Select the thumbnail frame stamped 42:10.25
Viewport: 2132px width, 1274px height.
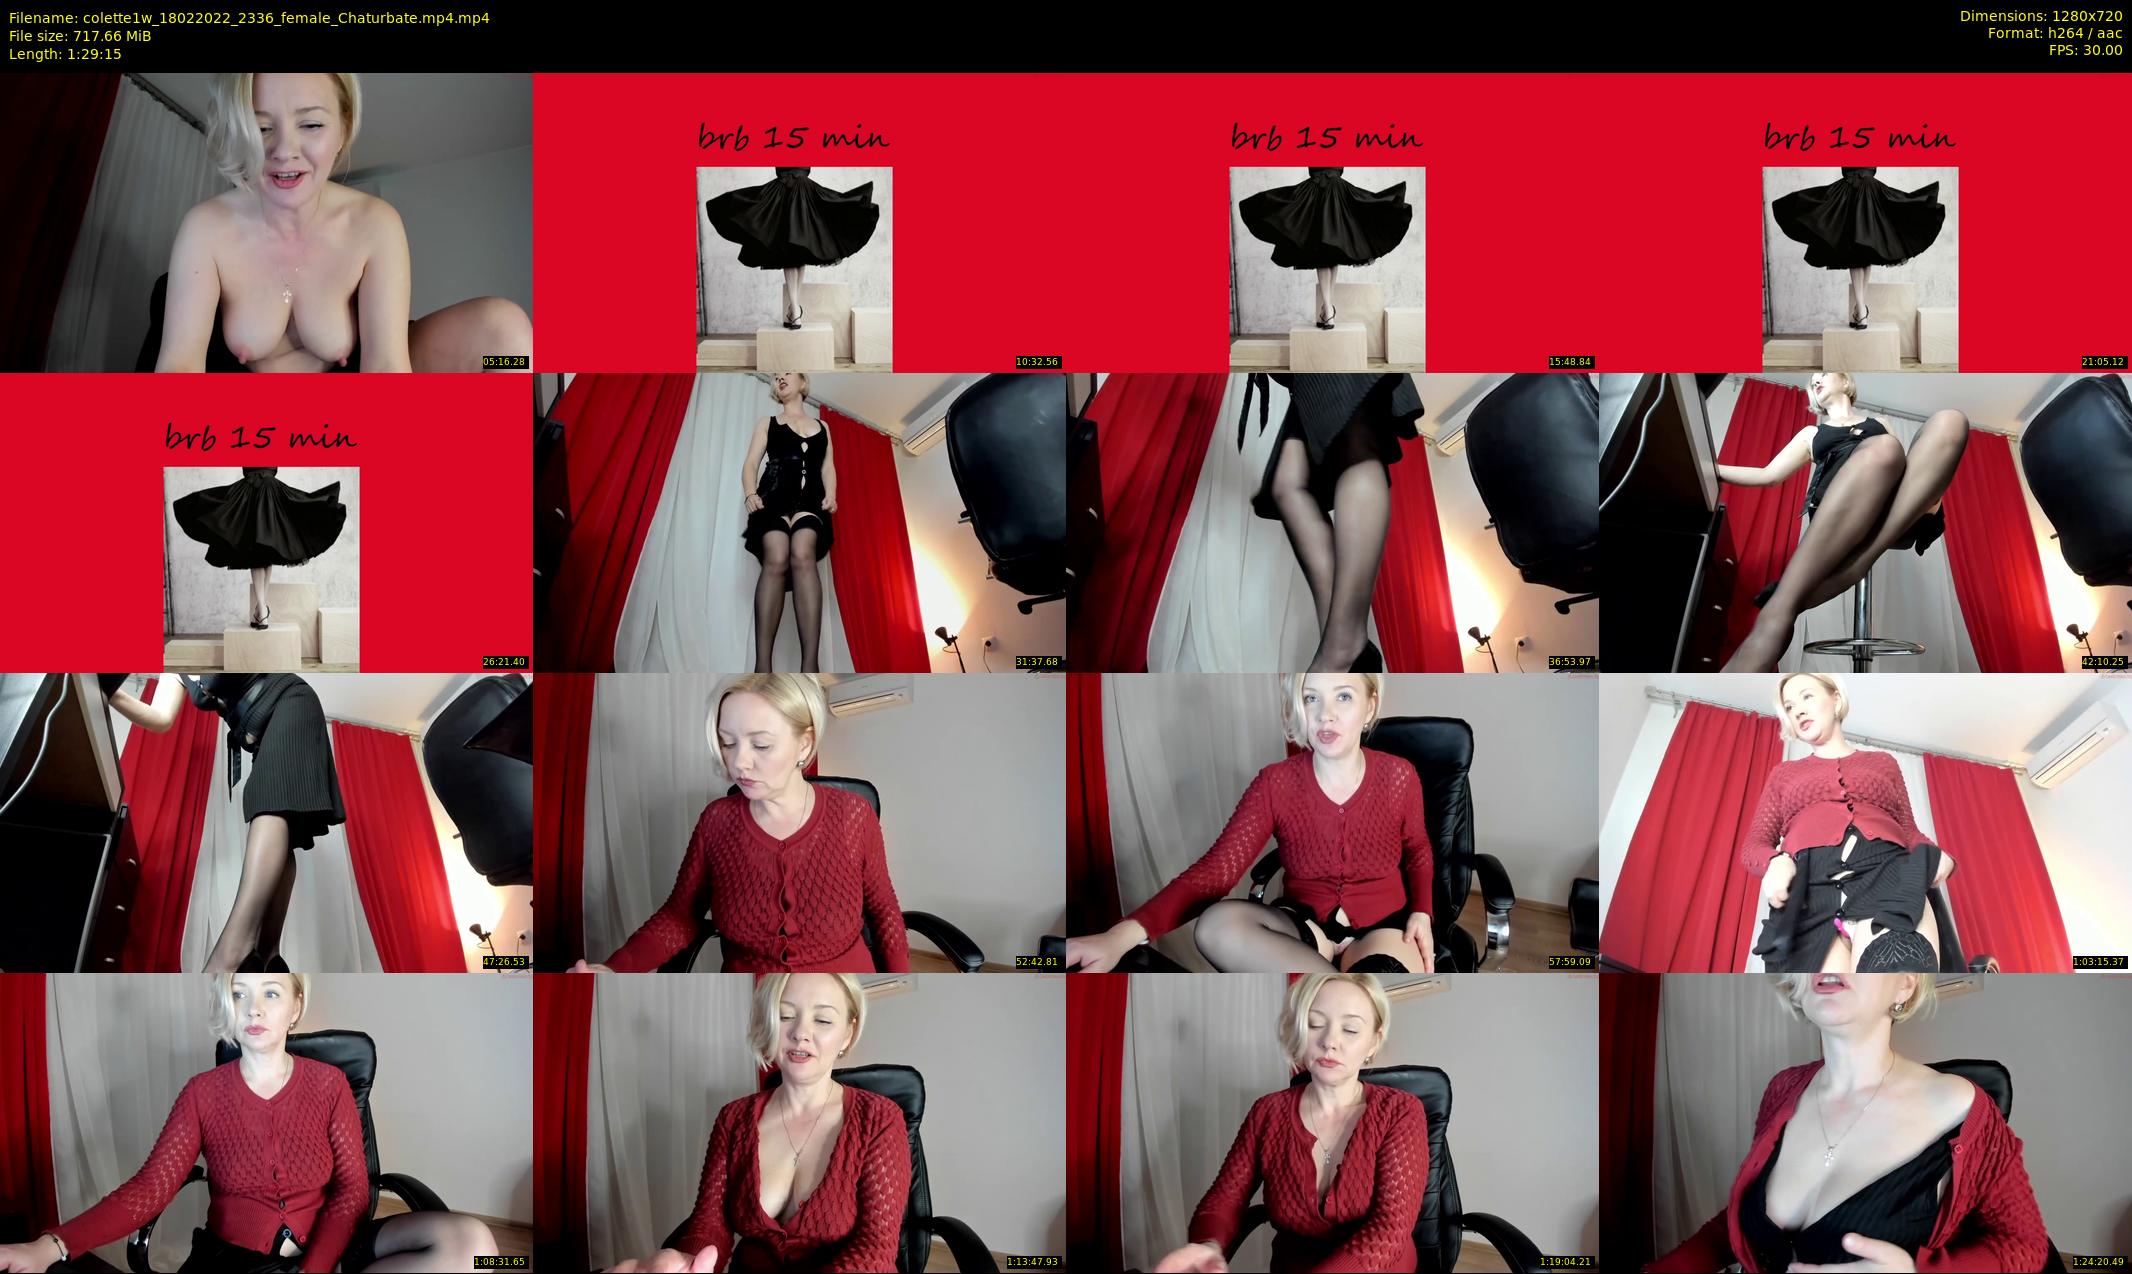coord(1865,523)
